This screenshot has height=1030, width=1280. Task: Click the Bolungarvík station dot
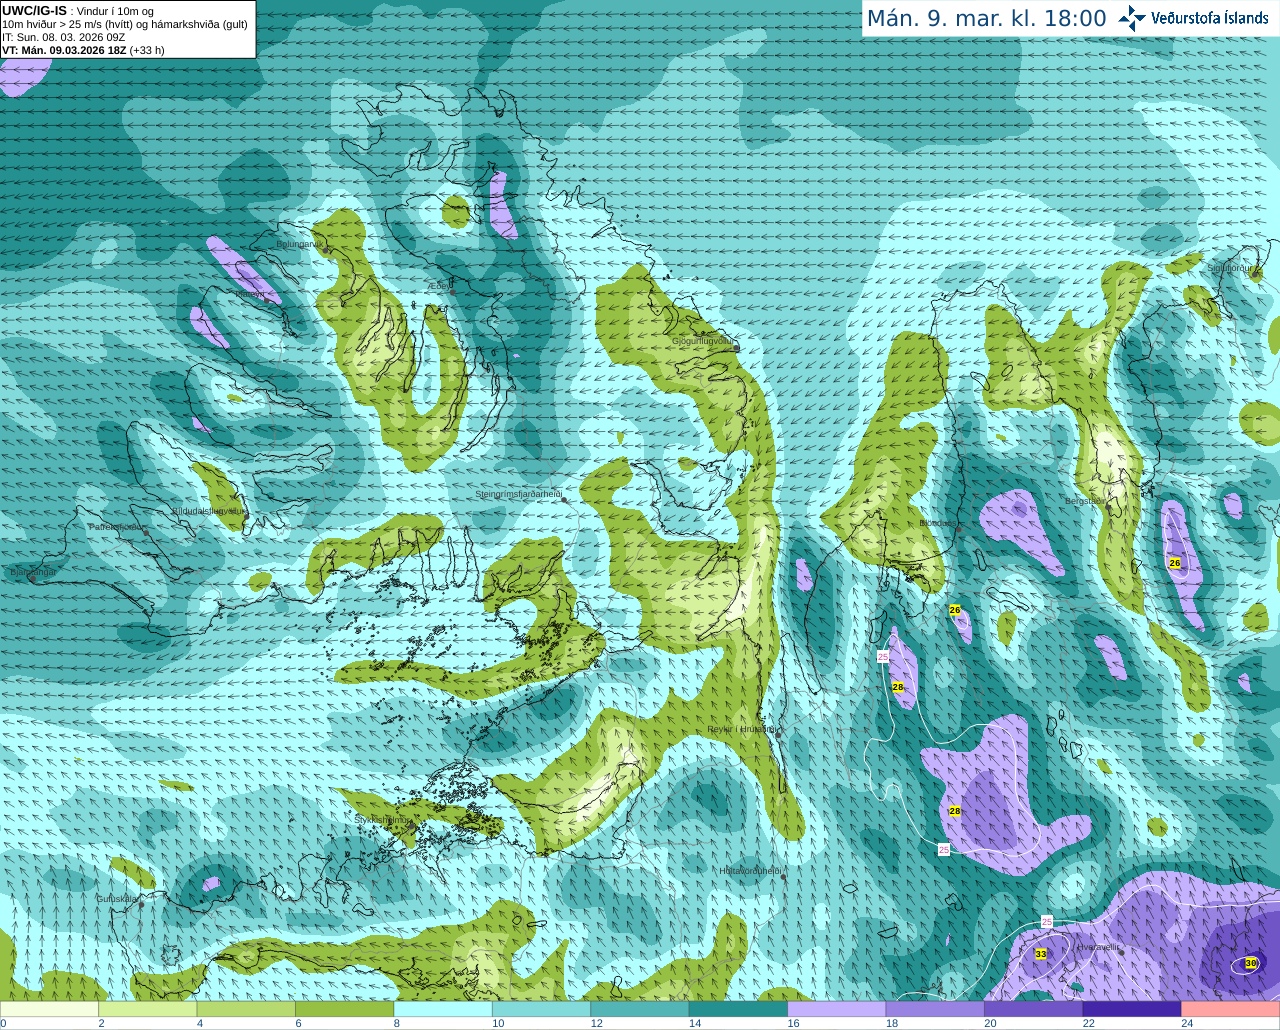coord(326,249)
